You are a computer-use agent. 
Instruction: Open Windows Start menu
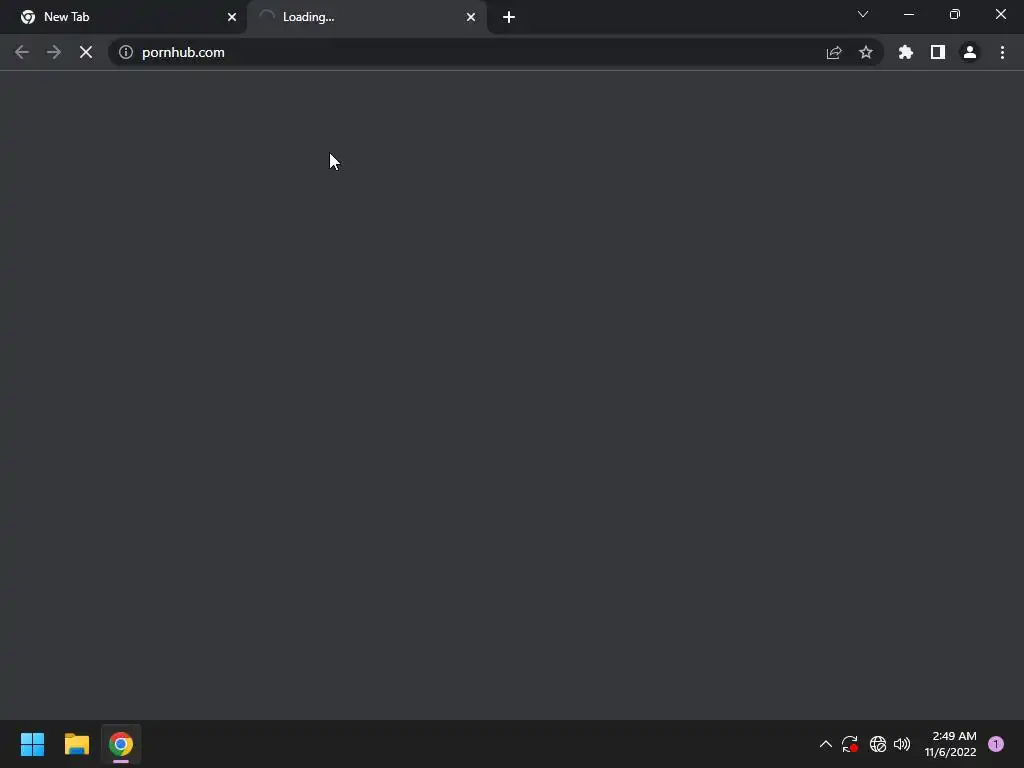pyautogui.click(x=32, y=744)
